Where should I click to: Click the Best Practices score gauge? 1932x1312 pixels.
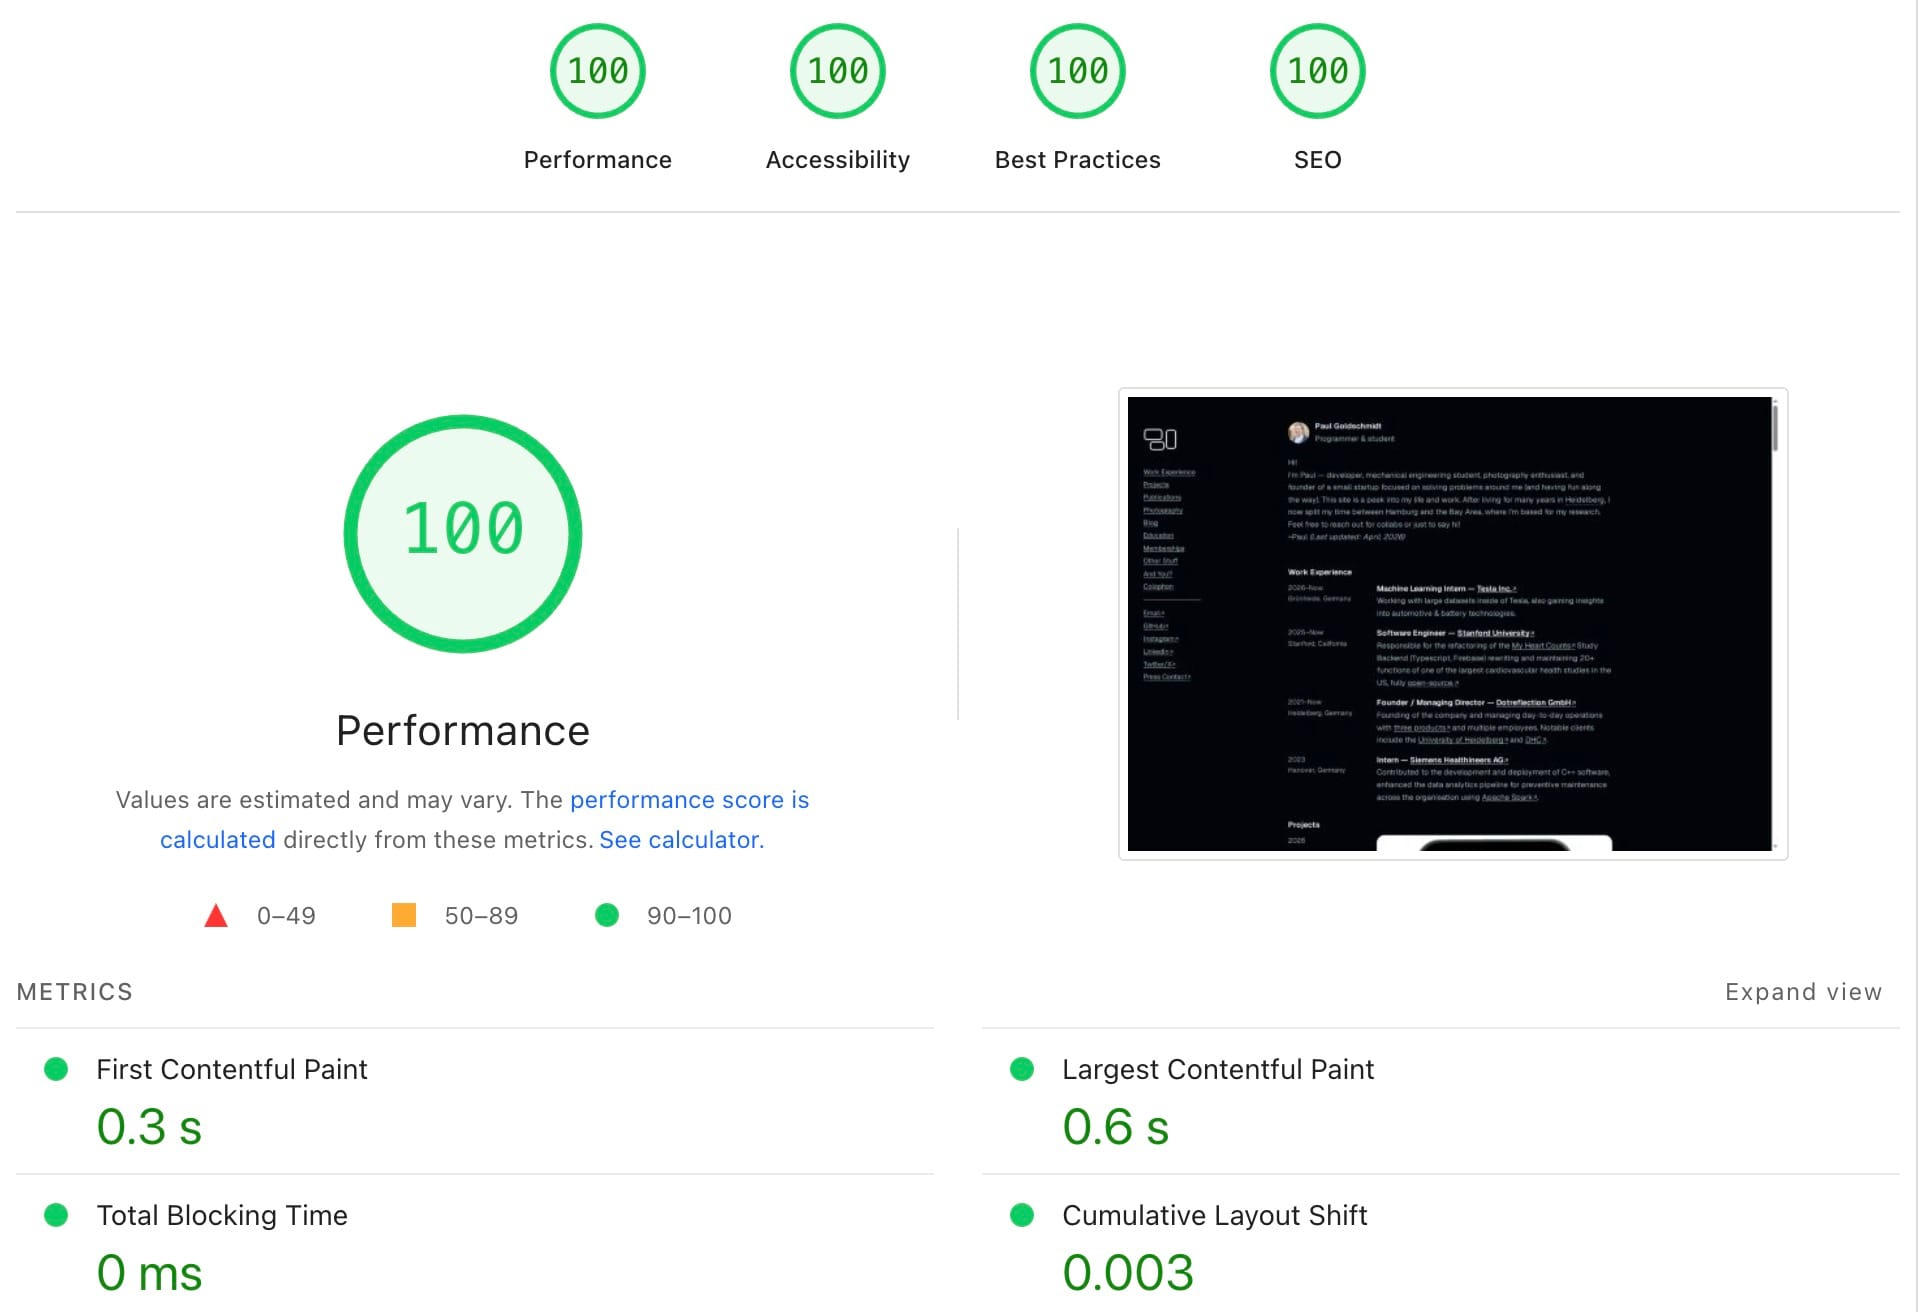click(x=1077, y=71)
